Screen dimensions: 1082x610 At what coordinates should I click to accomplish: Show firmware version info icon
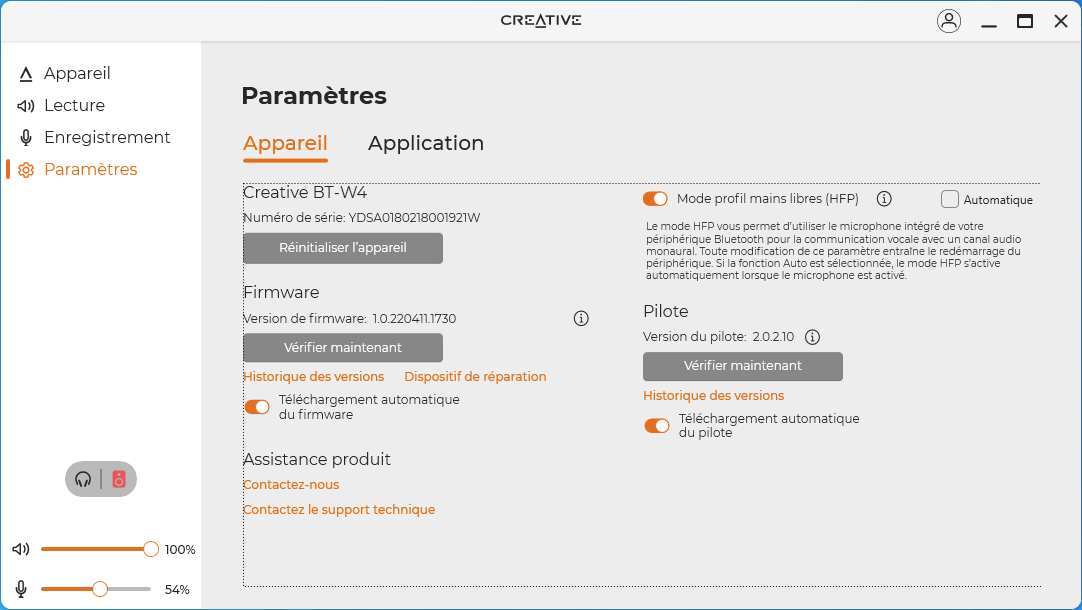581,318
